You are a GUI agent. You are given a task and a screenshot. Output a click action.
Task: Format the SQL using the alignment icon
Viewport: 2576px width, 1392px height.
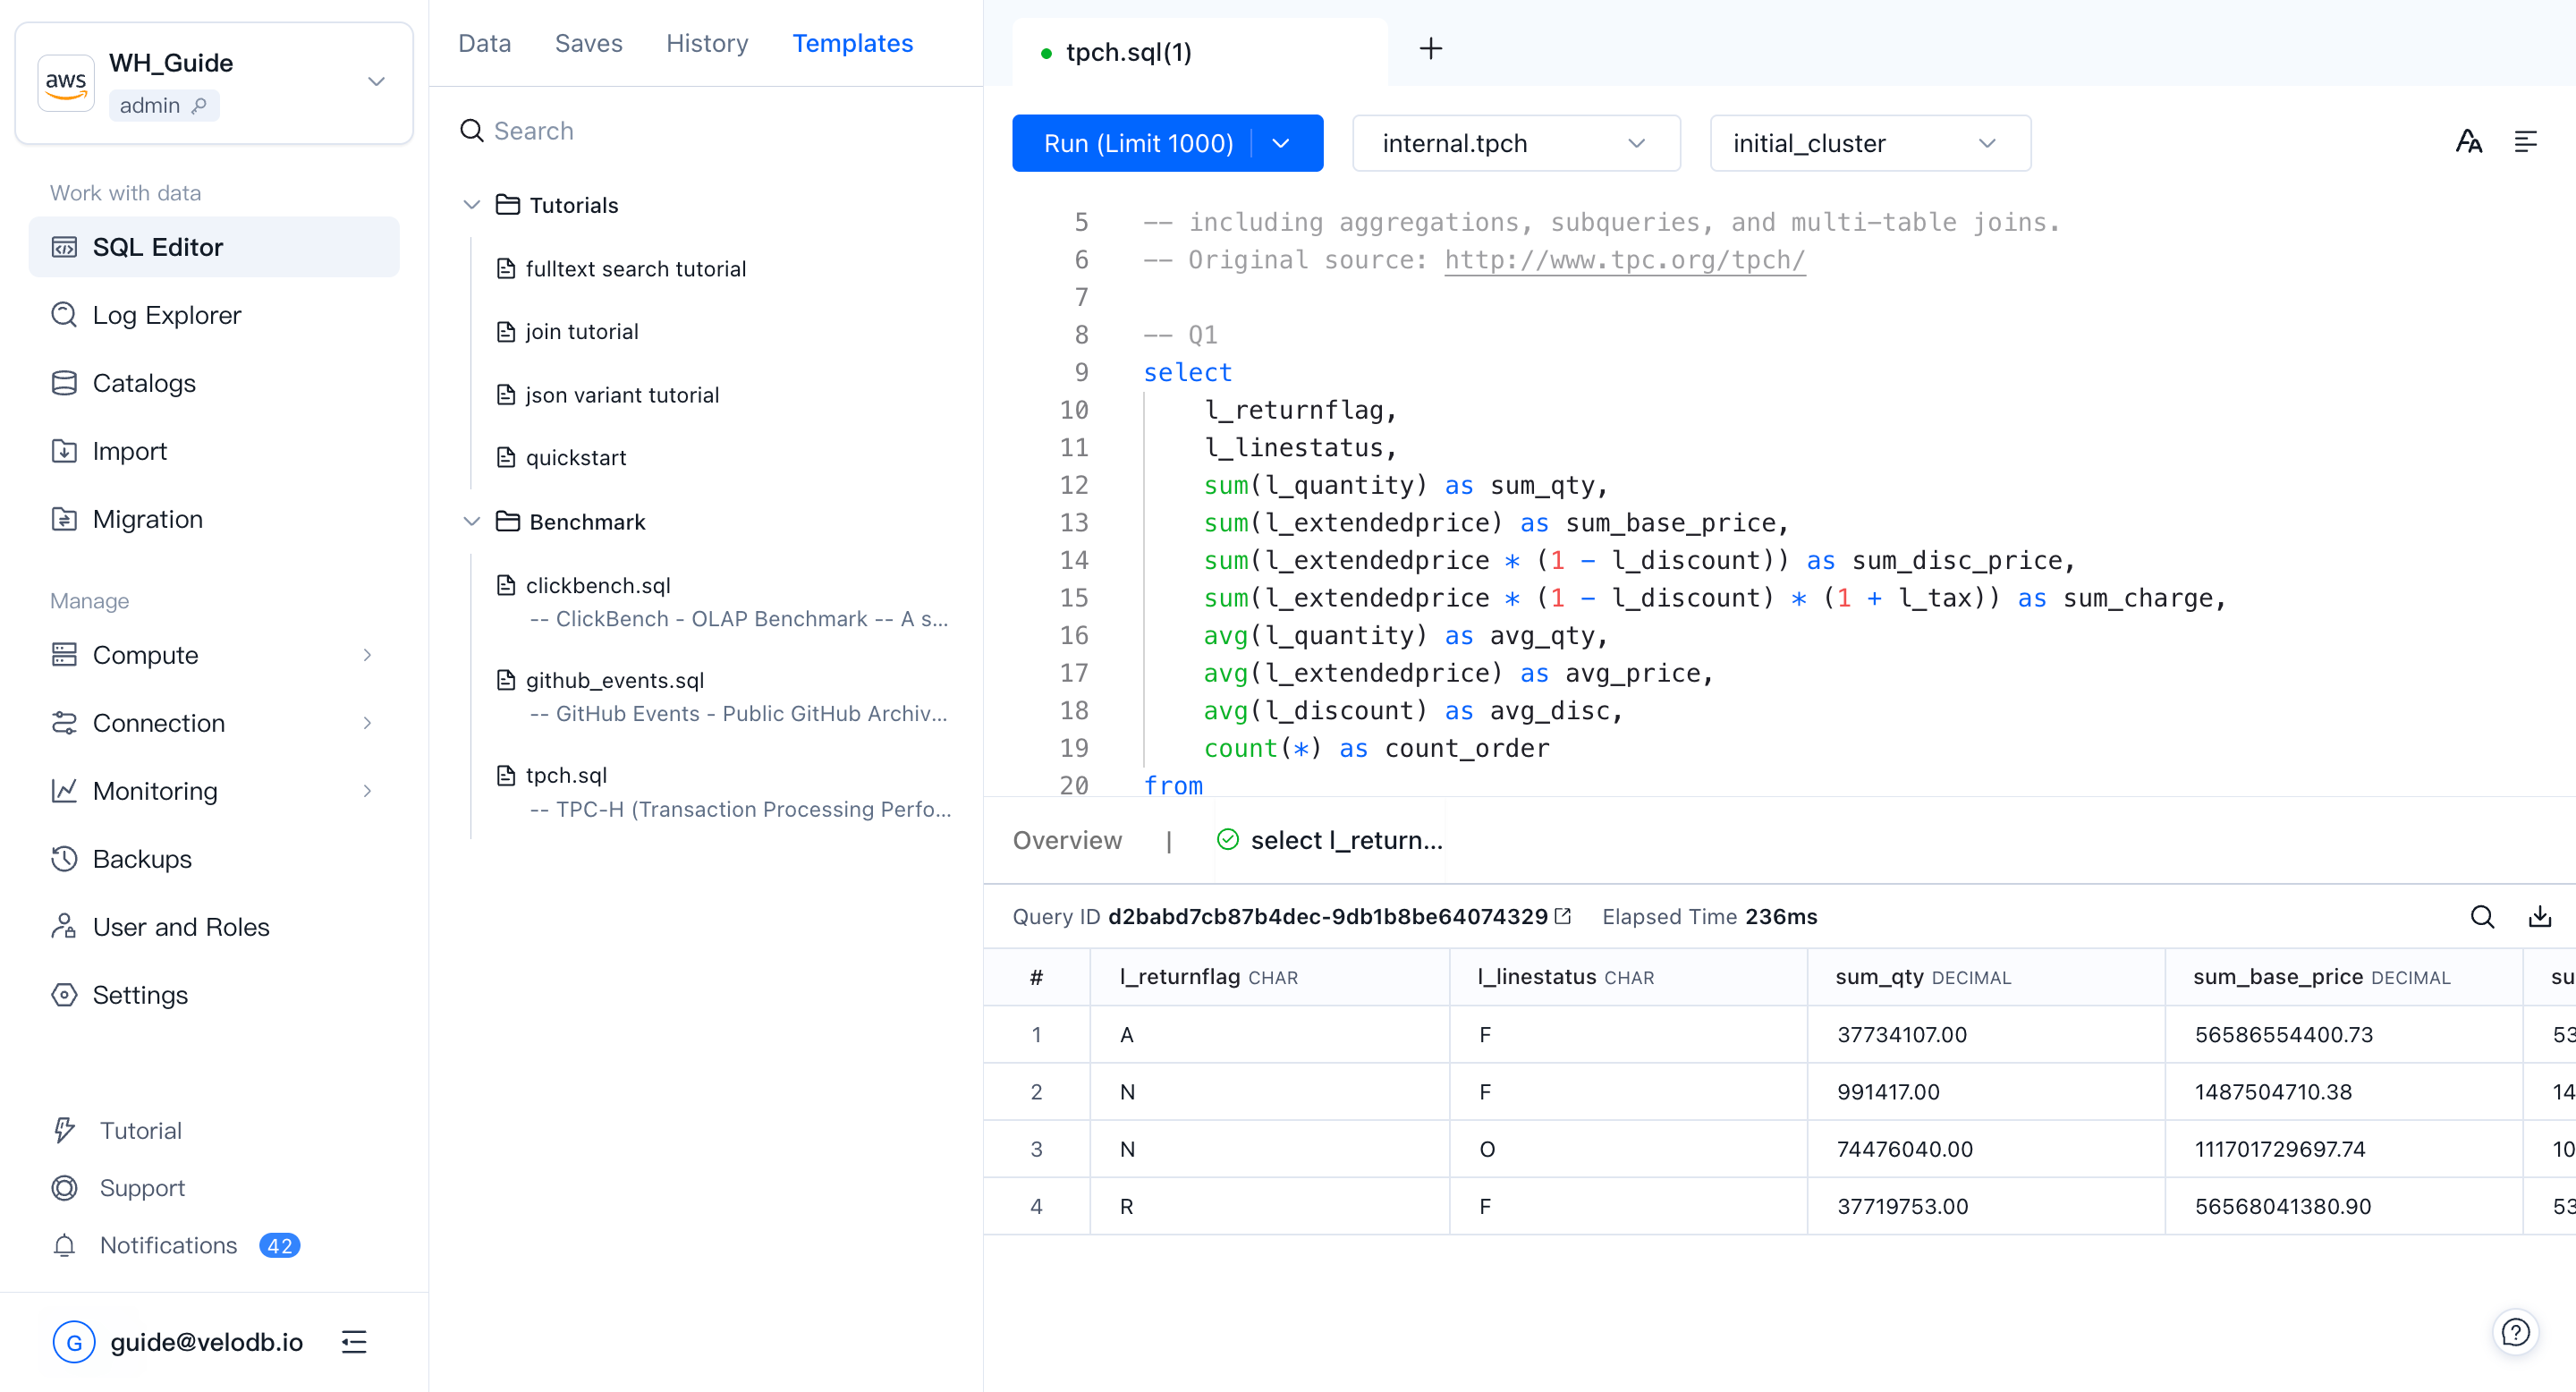pos(2527,142)
